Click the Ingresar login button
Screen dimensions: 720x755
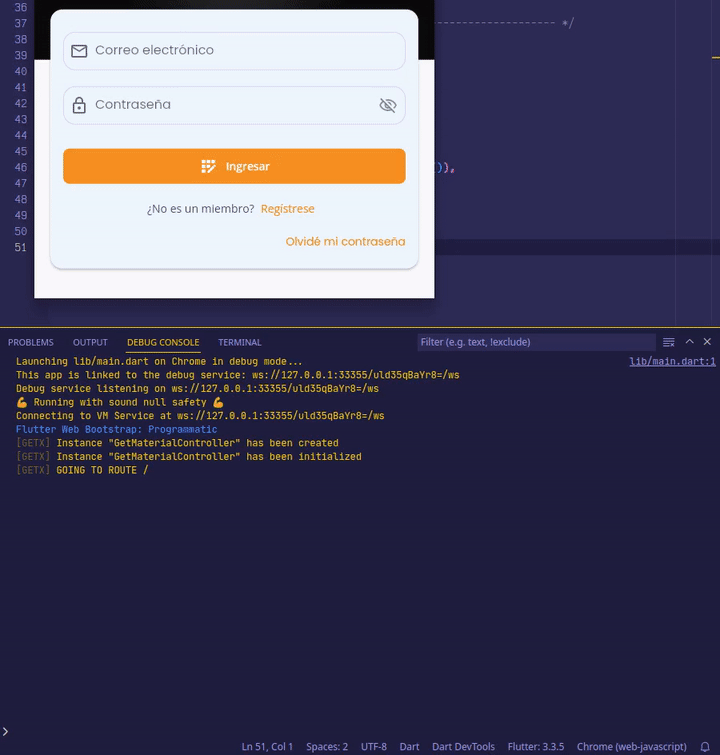[234, 166]
